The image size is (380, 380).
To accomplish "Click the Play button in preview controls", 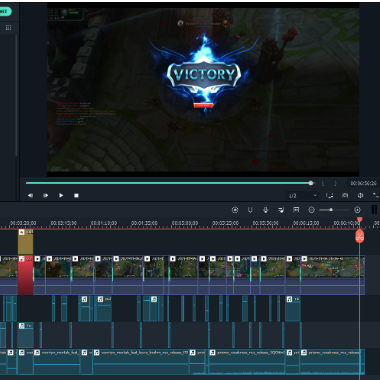I will coord(61,195).
